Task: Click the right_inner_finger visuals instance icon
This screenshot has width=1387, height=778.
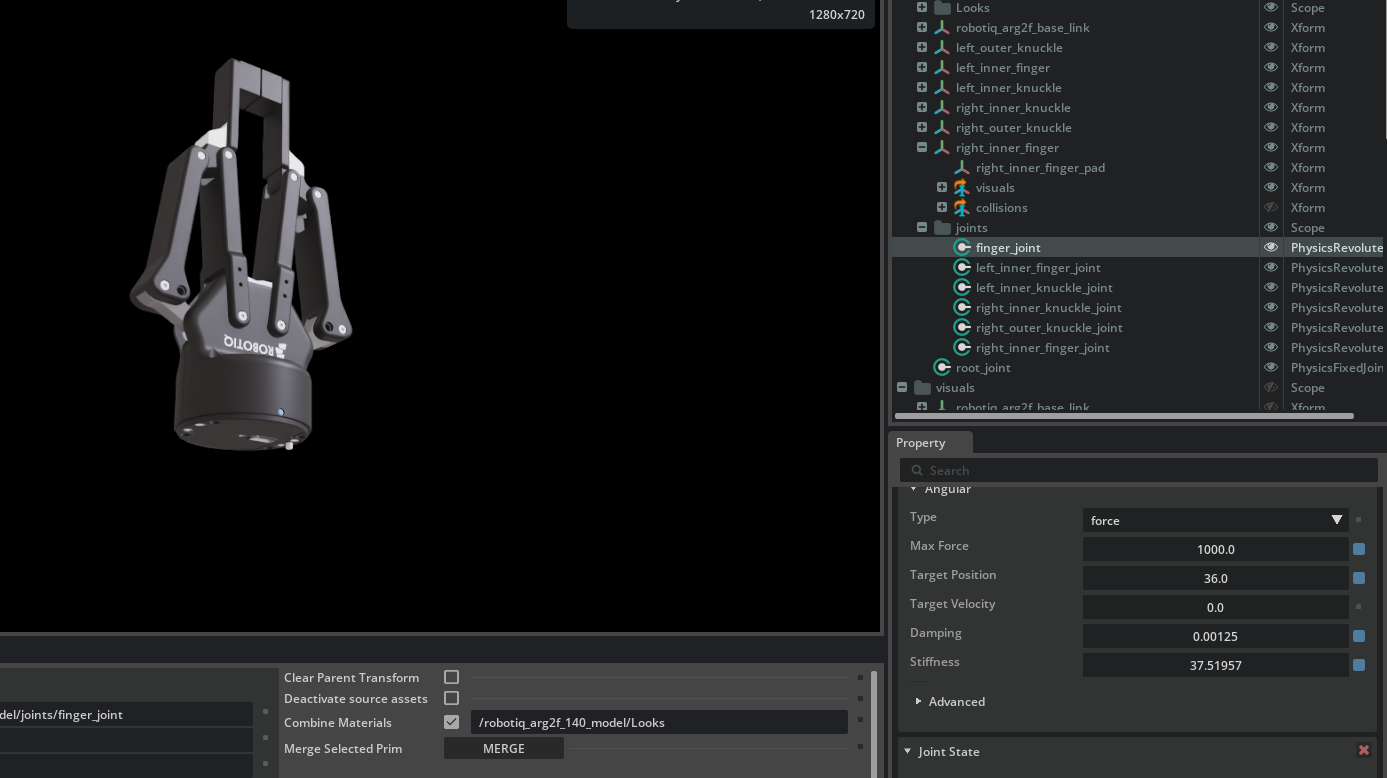Action: (962, 187)
